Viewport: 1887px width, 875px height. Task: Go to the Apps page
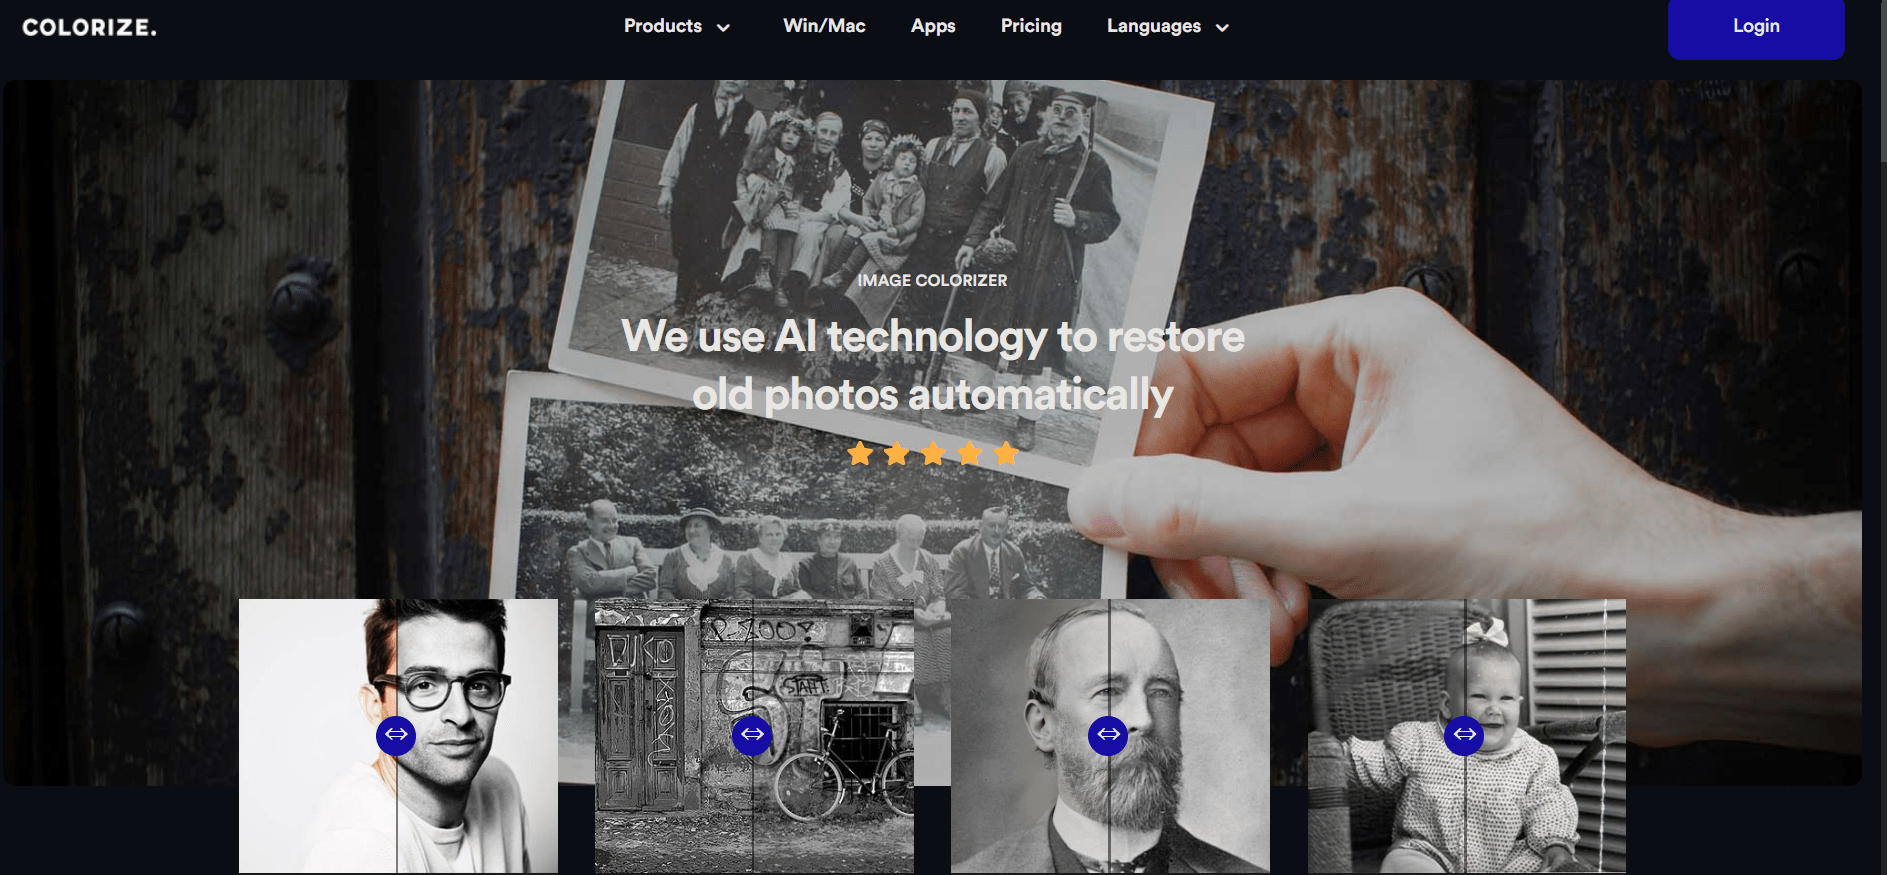click(x=933, y=26)
